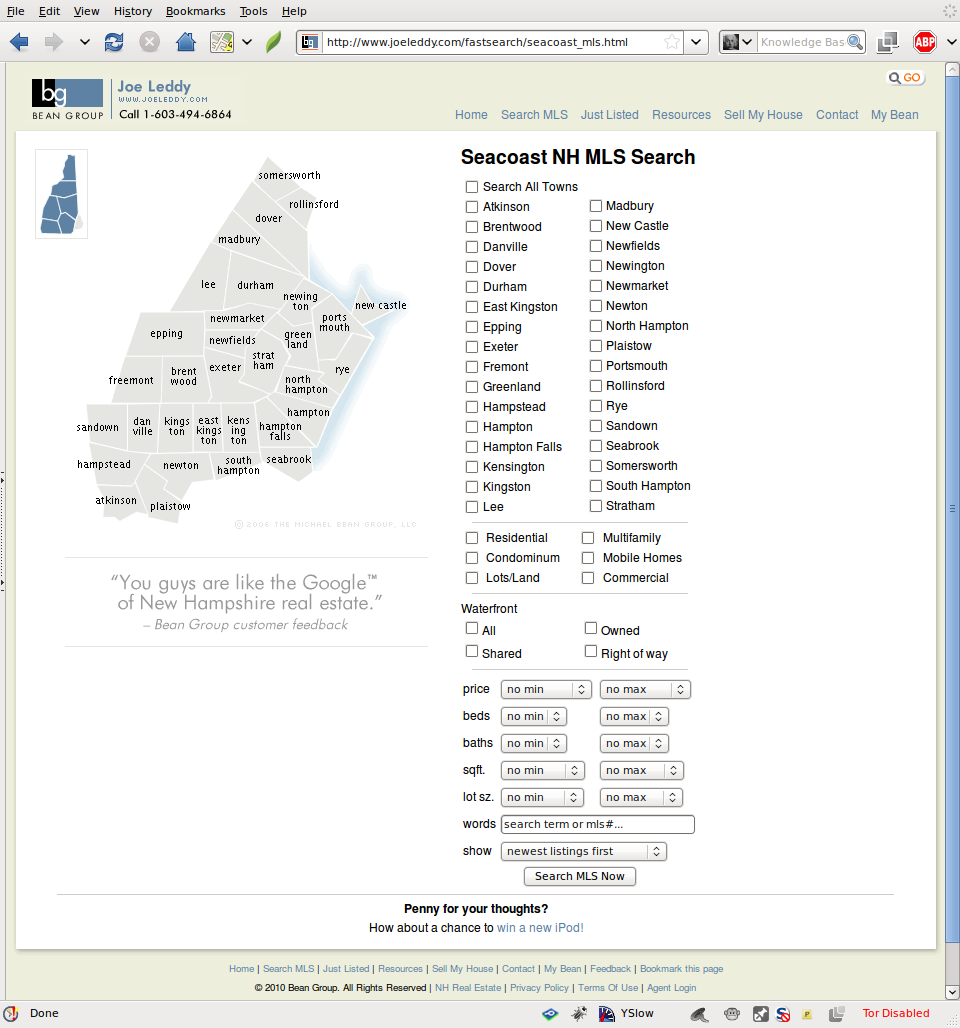Click the Greasemonkey monkey icon in the status bar
This screenshot has width=960, height=1028.
pos(732,1014)
